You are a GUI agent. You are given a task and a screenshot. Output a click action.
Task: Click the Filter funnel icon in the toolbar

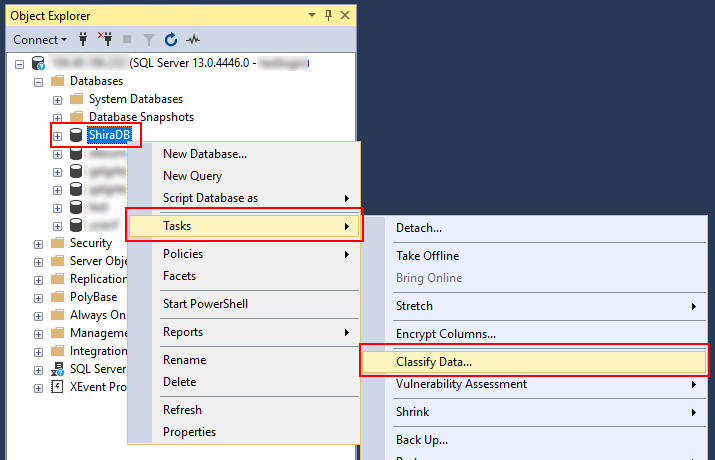(x=149, y=40)
